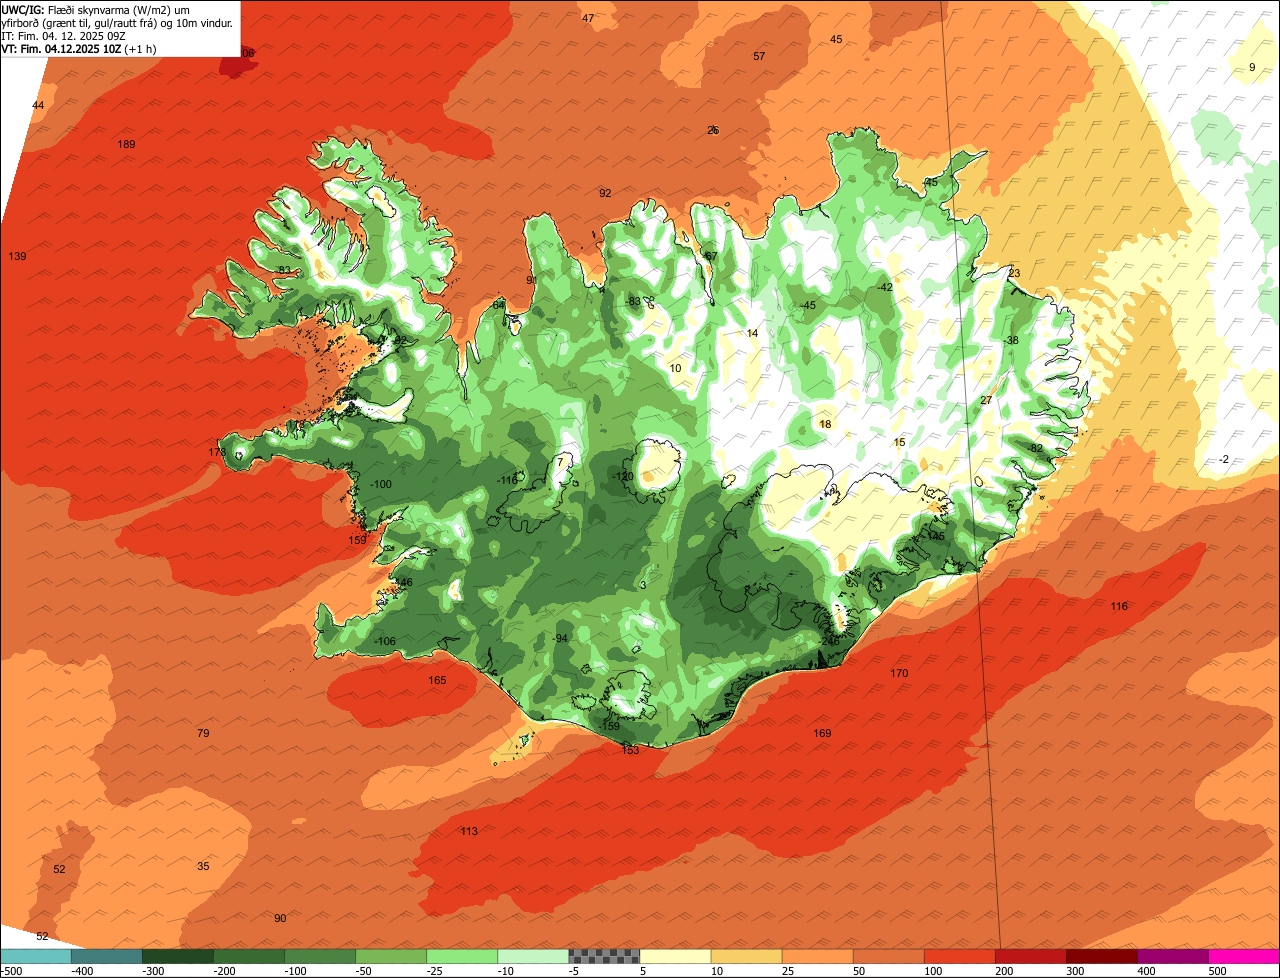Viewport: 1280px width, 978px height.
Task: Click the map value '116' in the southeast ocean
Action: point(1119,607)
